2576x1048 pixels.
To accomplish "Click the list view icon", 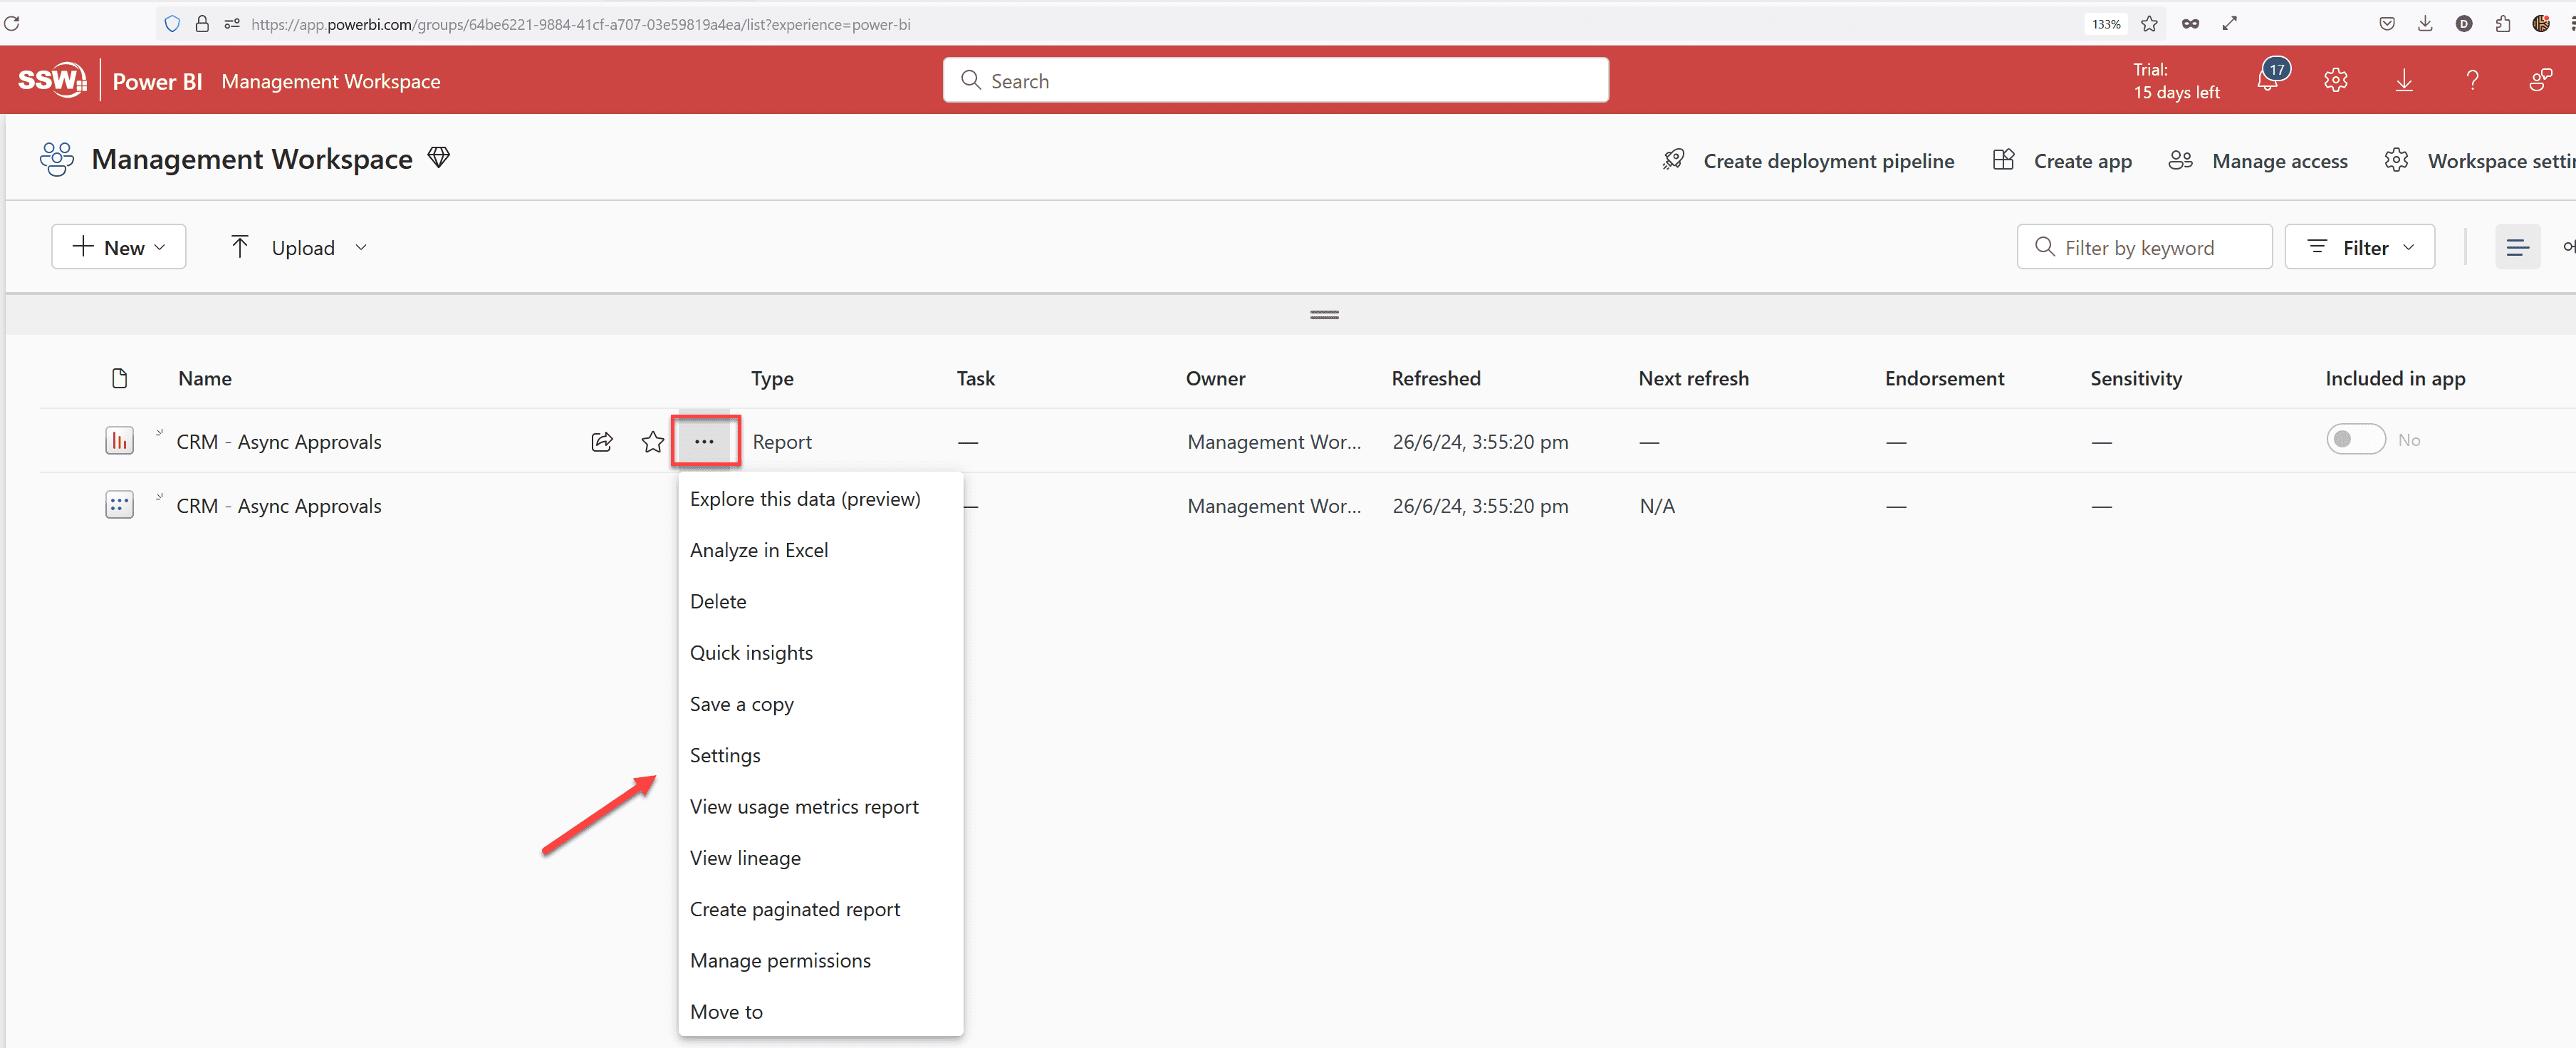I will pyautogui.click(x=2517, y=247).
